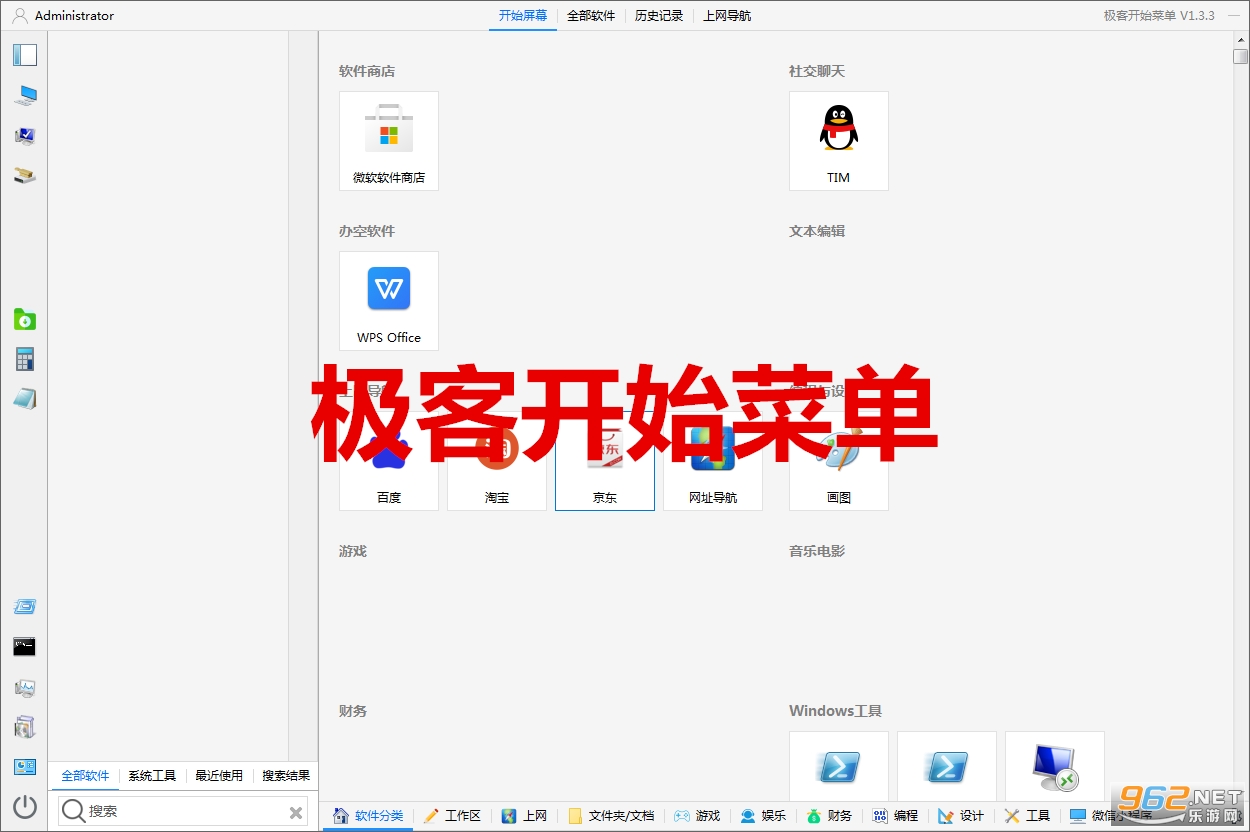Open the 网址导航 shortcut tile
1250x832 pixels.
coord(713,461)
